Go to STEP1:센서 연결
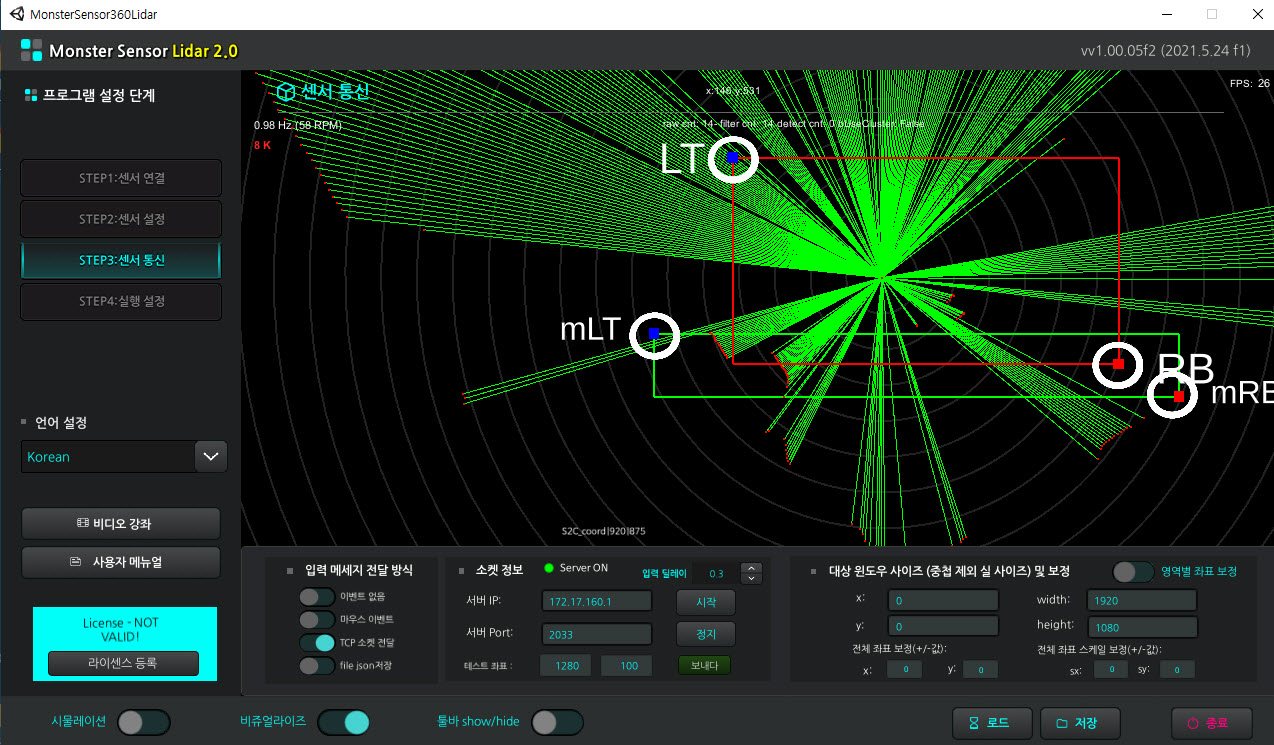The height and width of the screenshot is (745, 1274). point(121,178)
